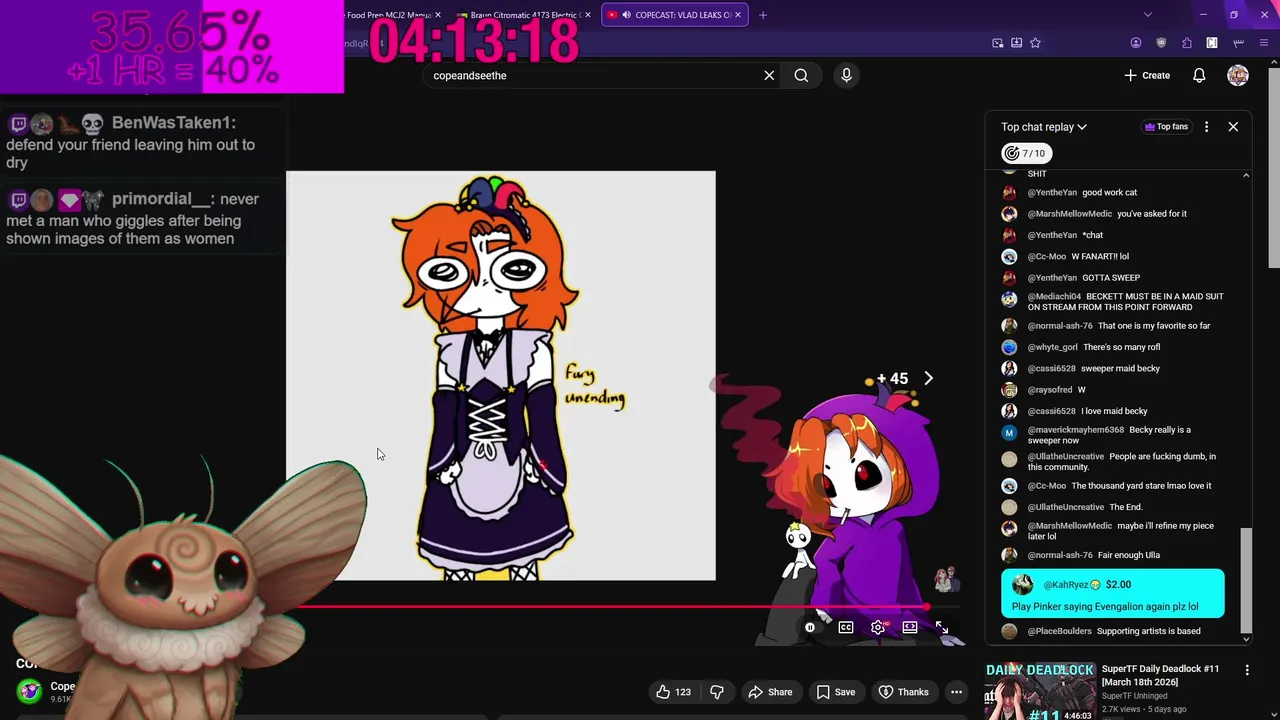1280x720 pixels.
Task: Open the browser shield protection icon
Action: click(1161, 43)
